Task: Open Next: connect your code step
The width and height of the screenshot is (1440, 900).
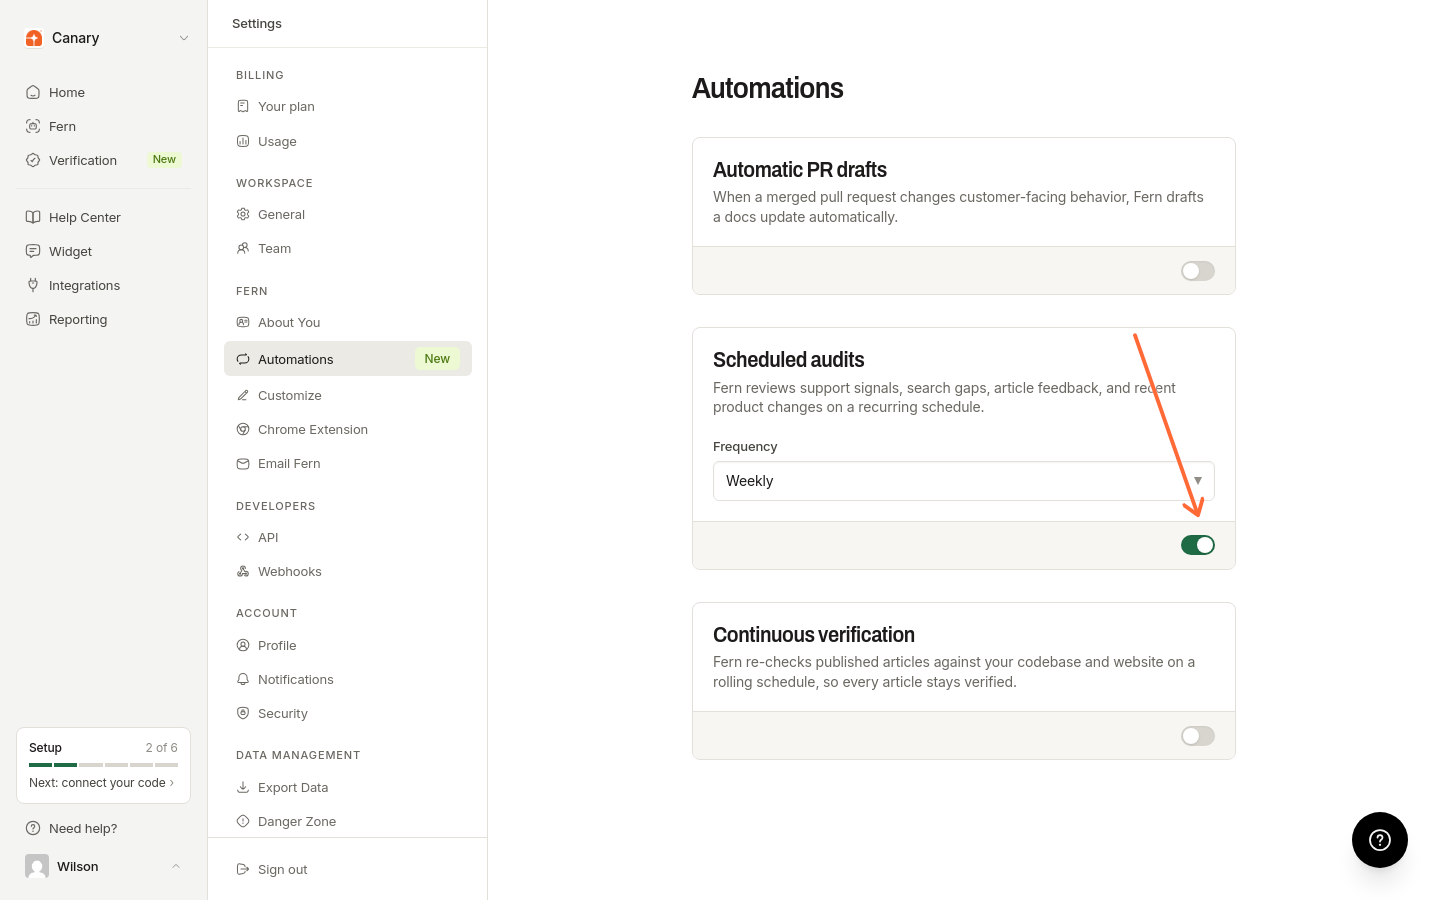Action: tap(102, 783)
